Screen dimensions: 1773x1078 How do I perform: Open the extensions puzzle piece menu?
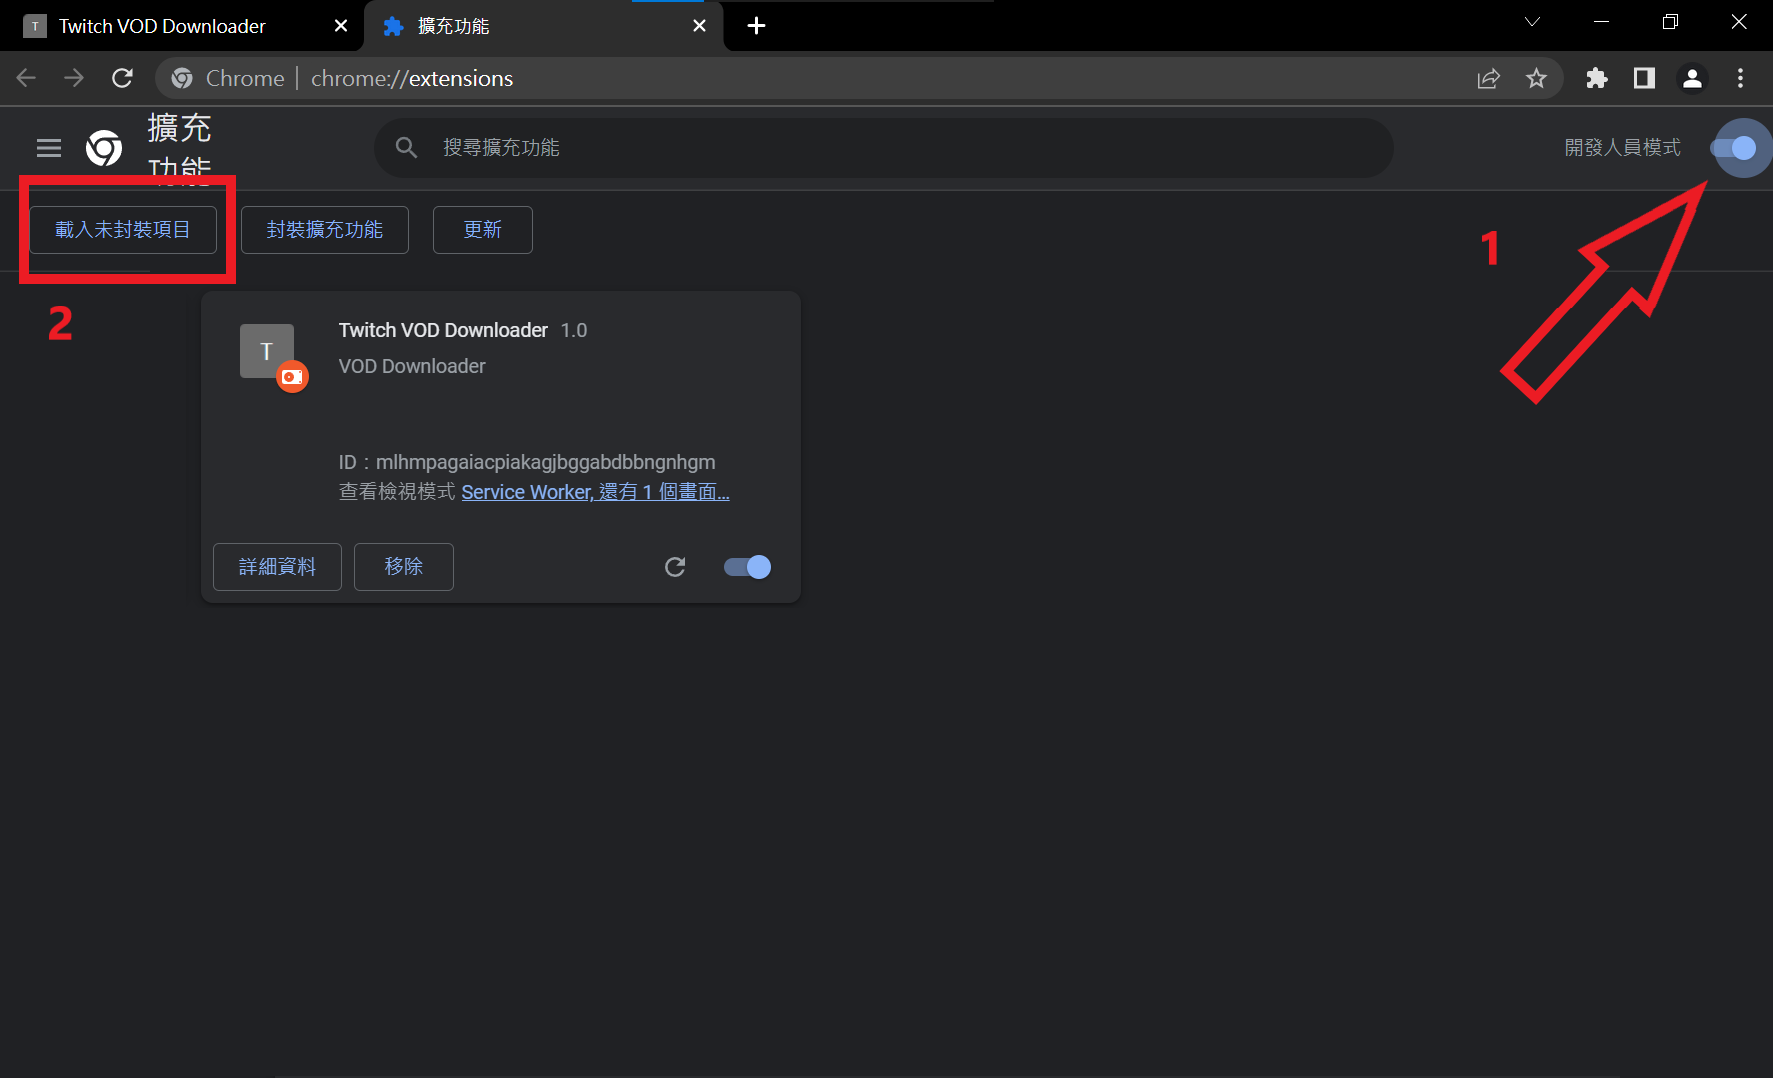[x=1597, y=78]
